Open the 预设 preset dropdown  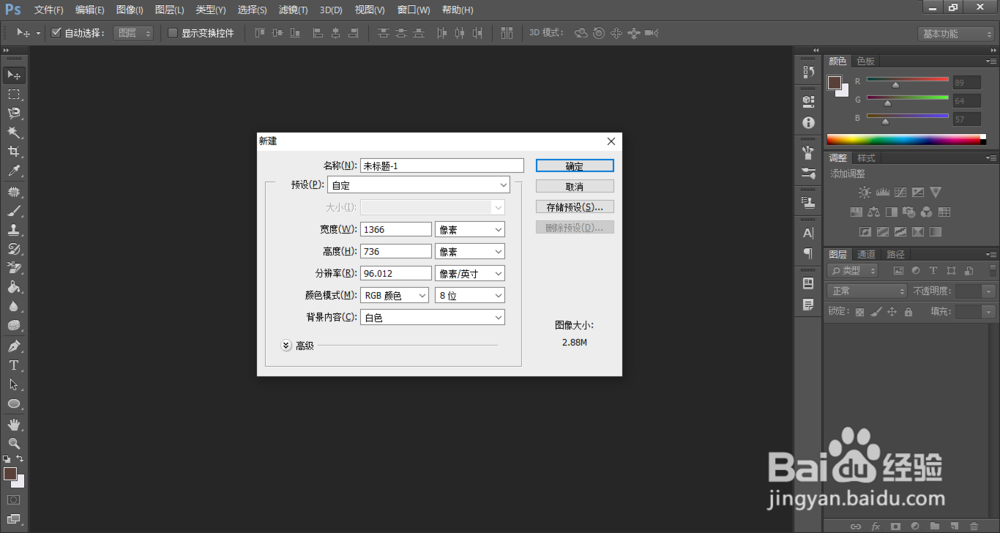pos(418,185)
